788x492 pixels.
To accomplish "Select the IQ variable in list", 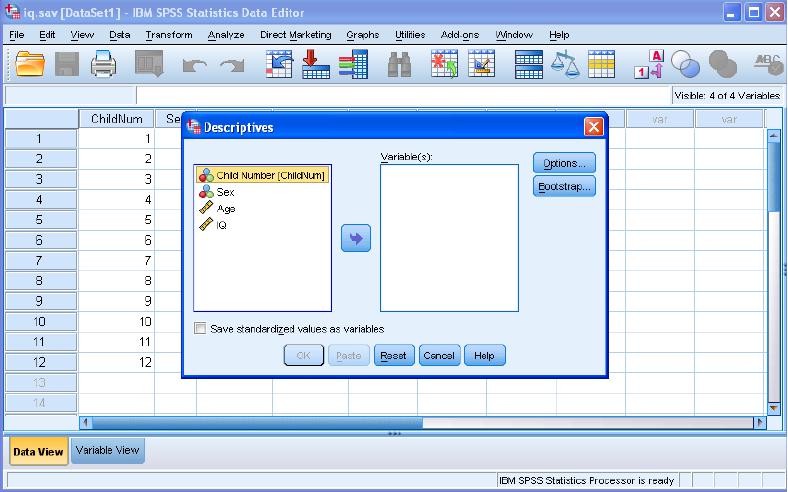I will pos(221,225).
